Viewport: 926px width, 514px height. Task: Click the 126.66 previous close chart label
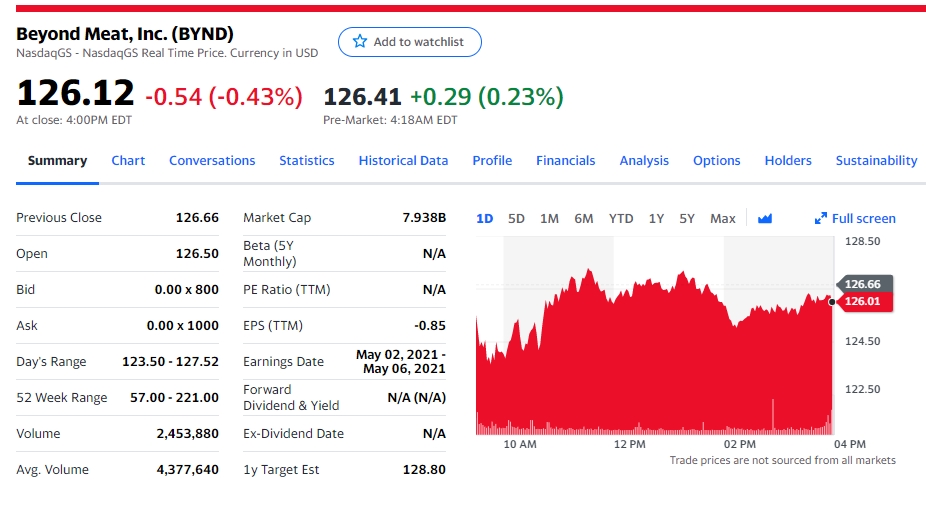(864, 284)
